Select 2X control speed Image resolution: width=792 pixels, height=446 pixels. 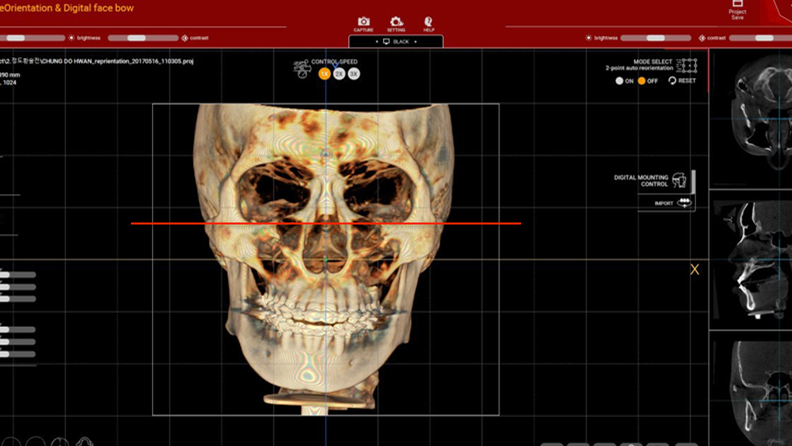[339, 74]
